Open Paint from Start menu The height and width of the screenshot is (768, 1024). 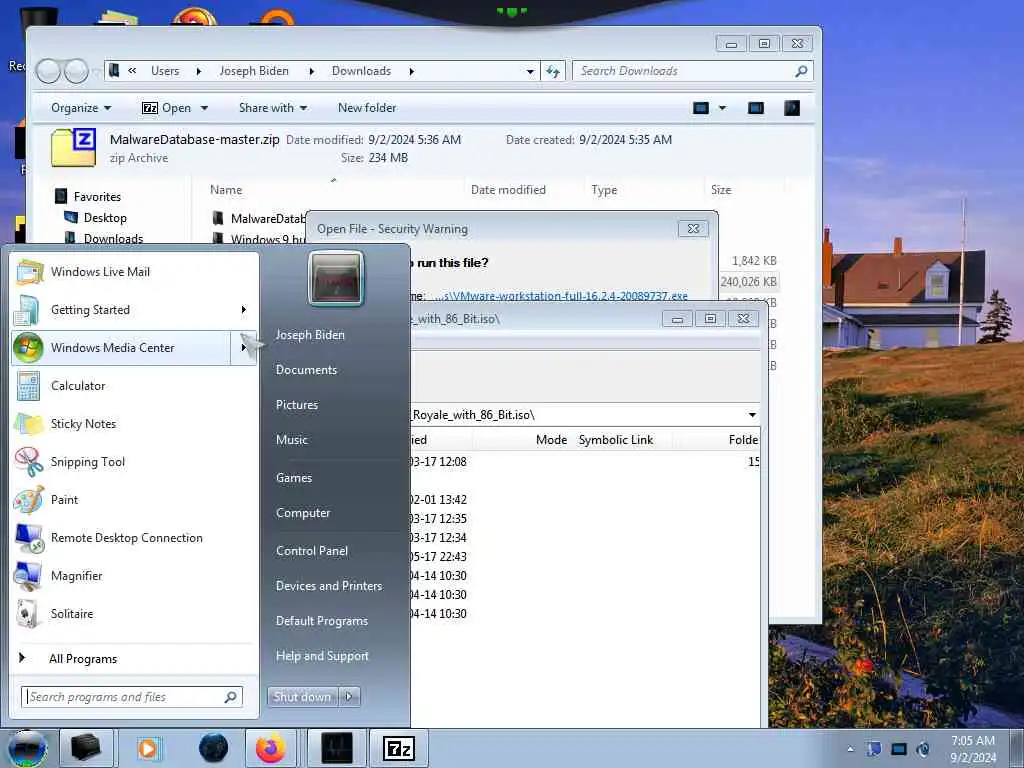135,499
